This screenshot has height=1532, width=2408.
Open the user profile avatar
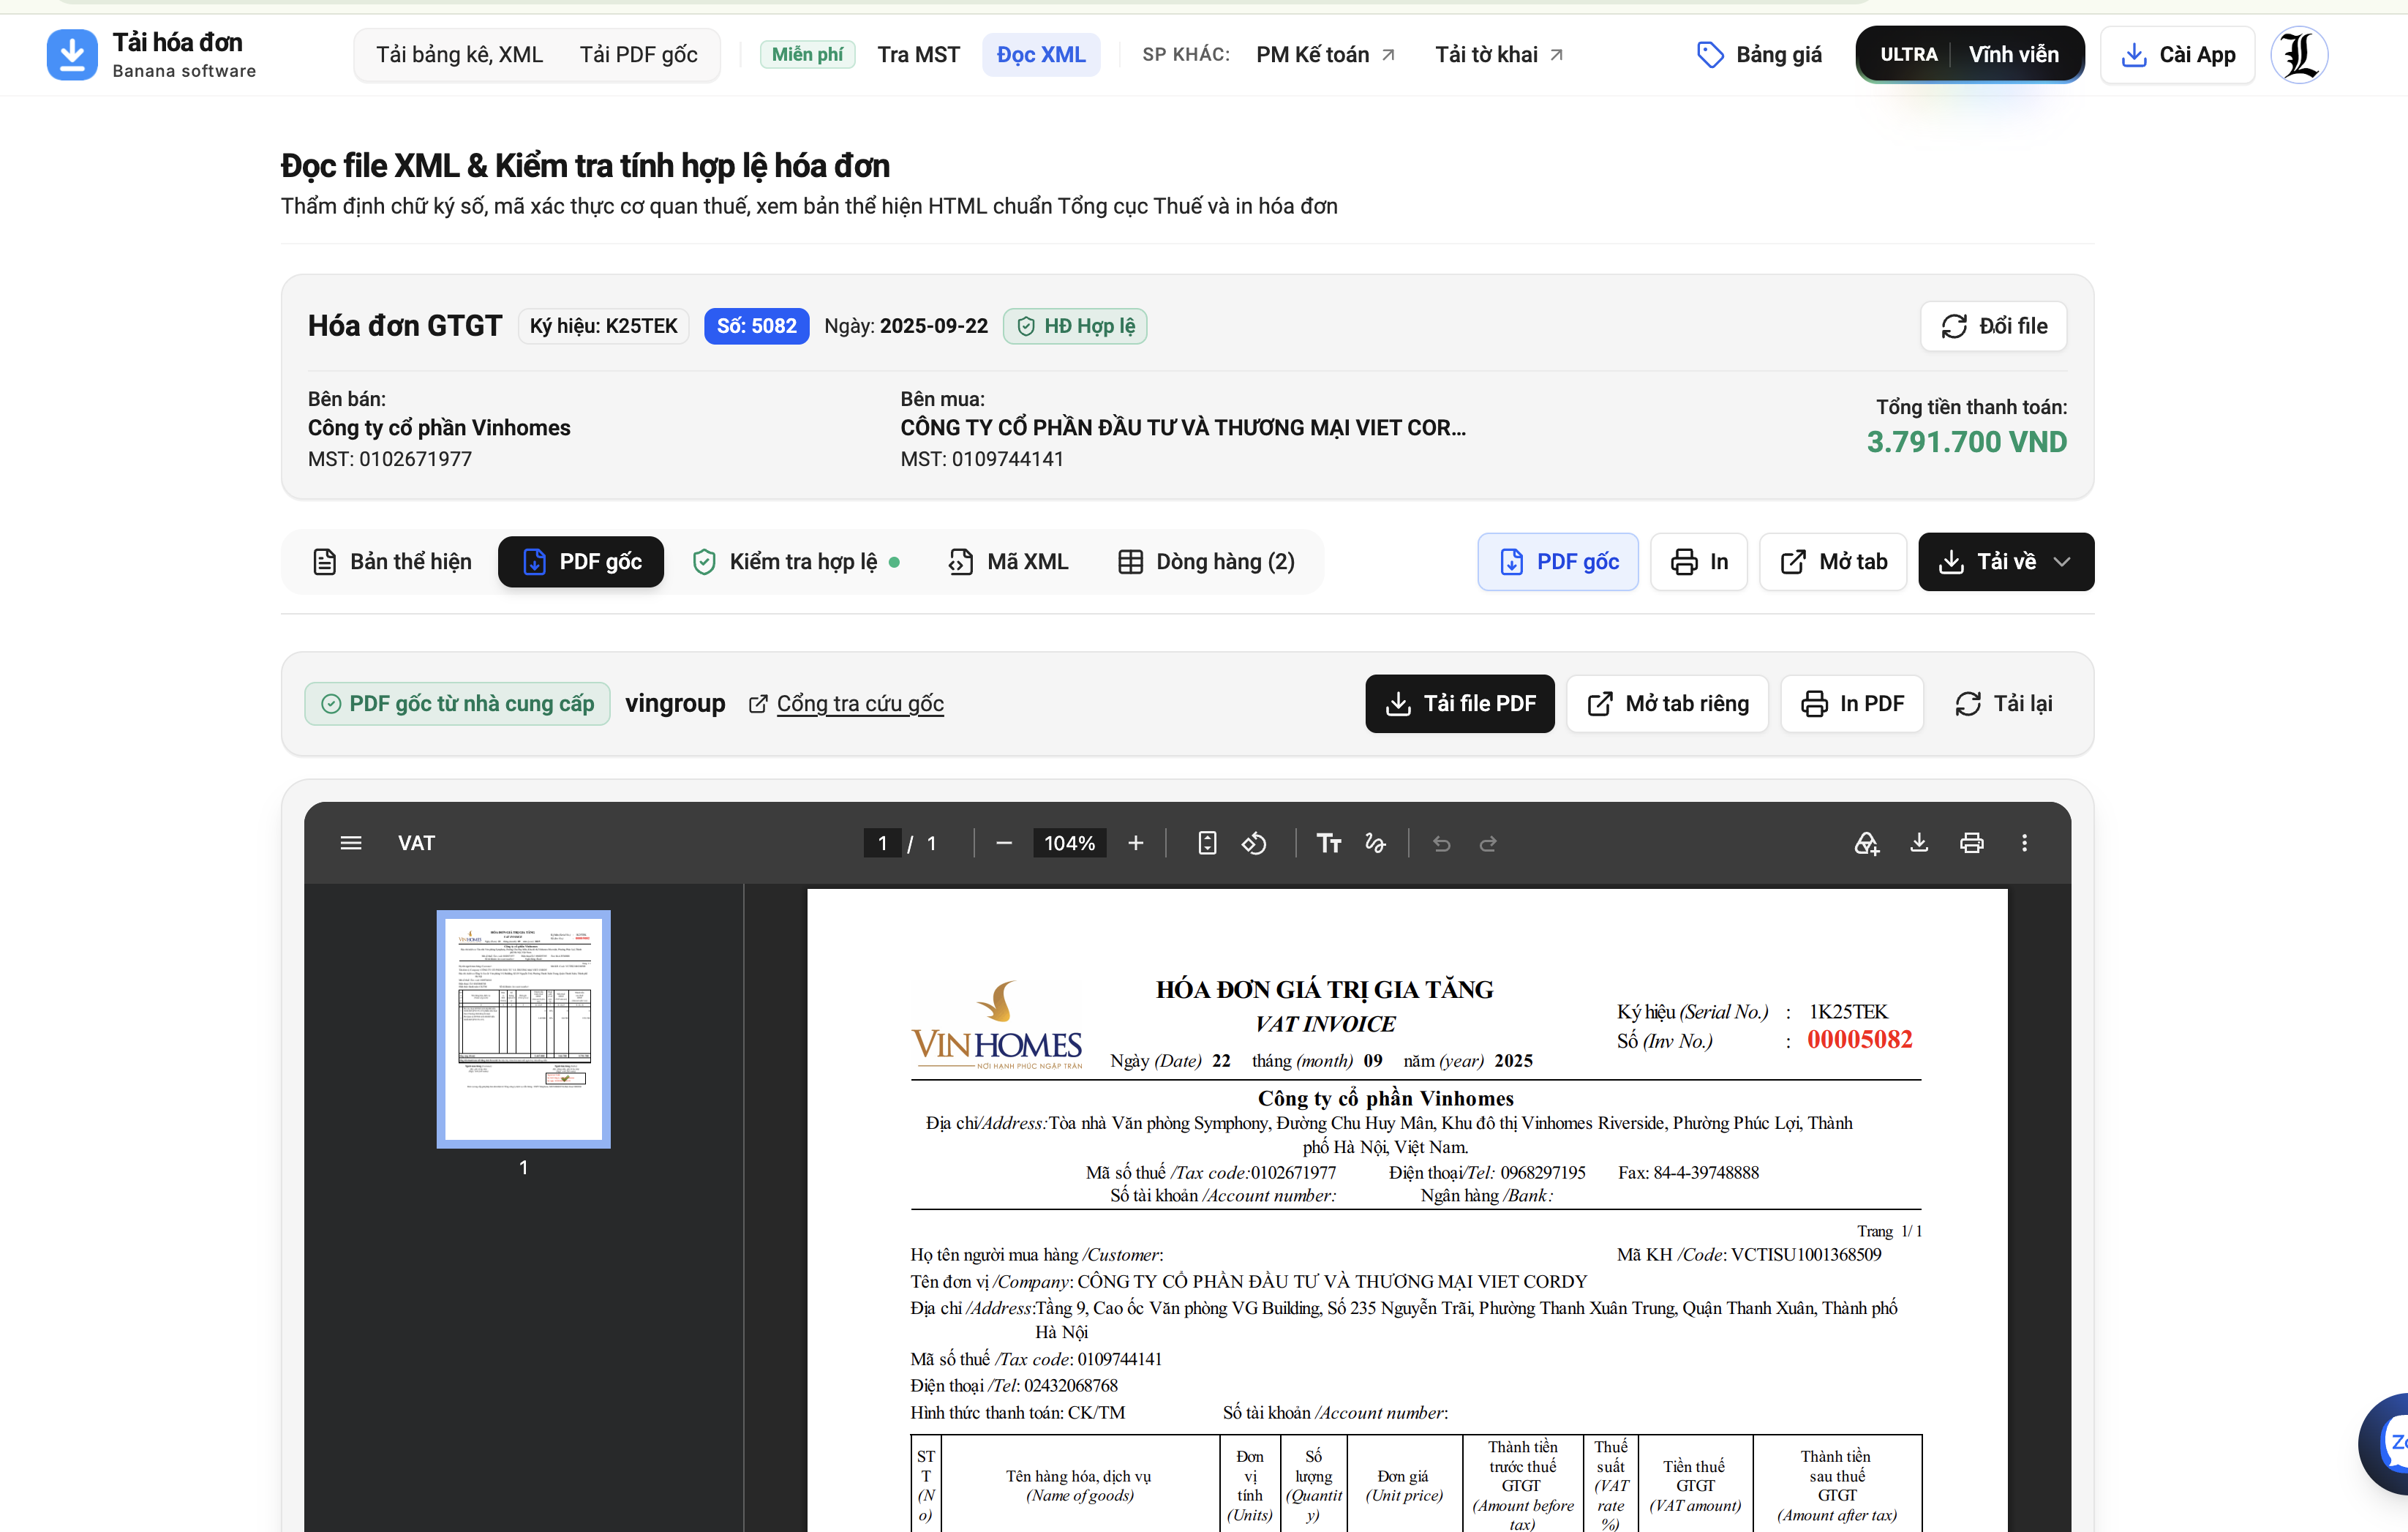2299,54
